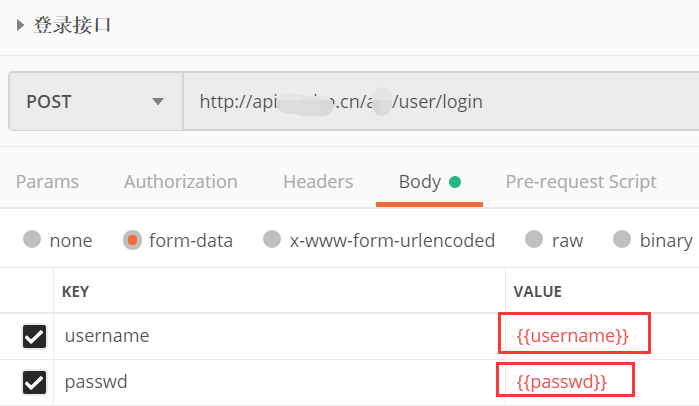Switch to the Headers tab

click(318, 182)
